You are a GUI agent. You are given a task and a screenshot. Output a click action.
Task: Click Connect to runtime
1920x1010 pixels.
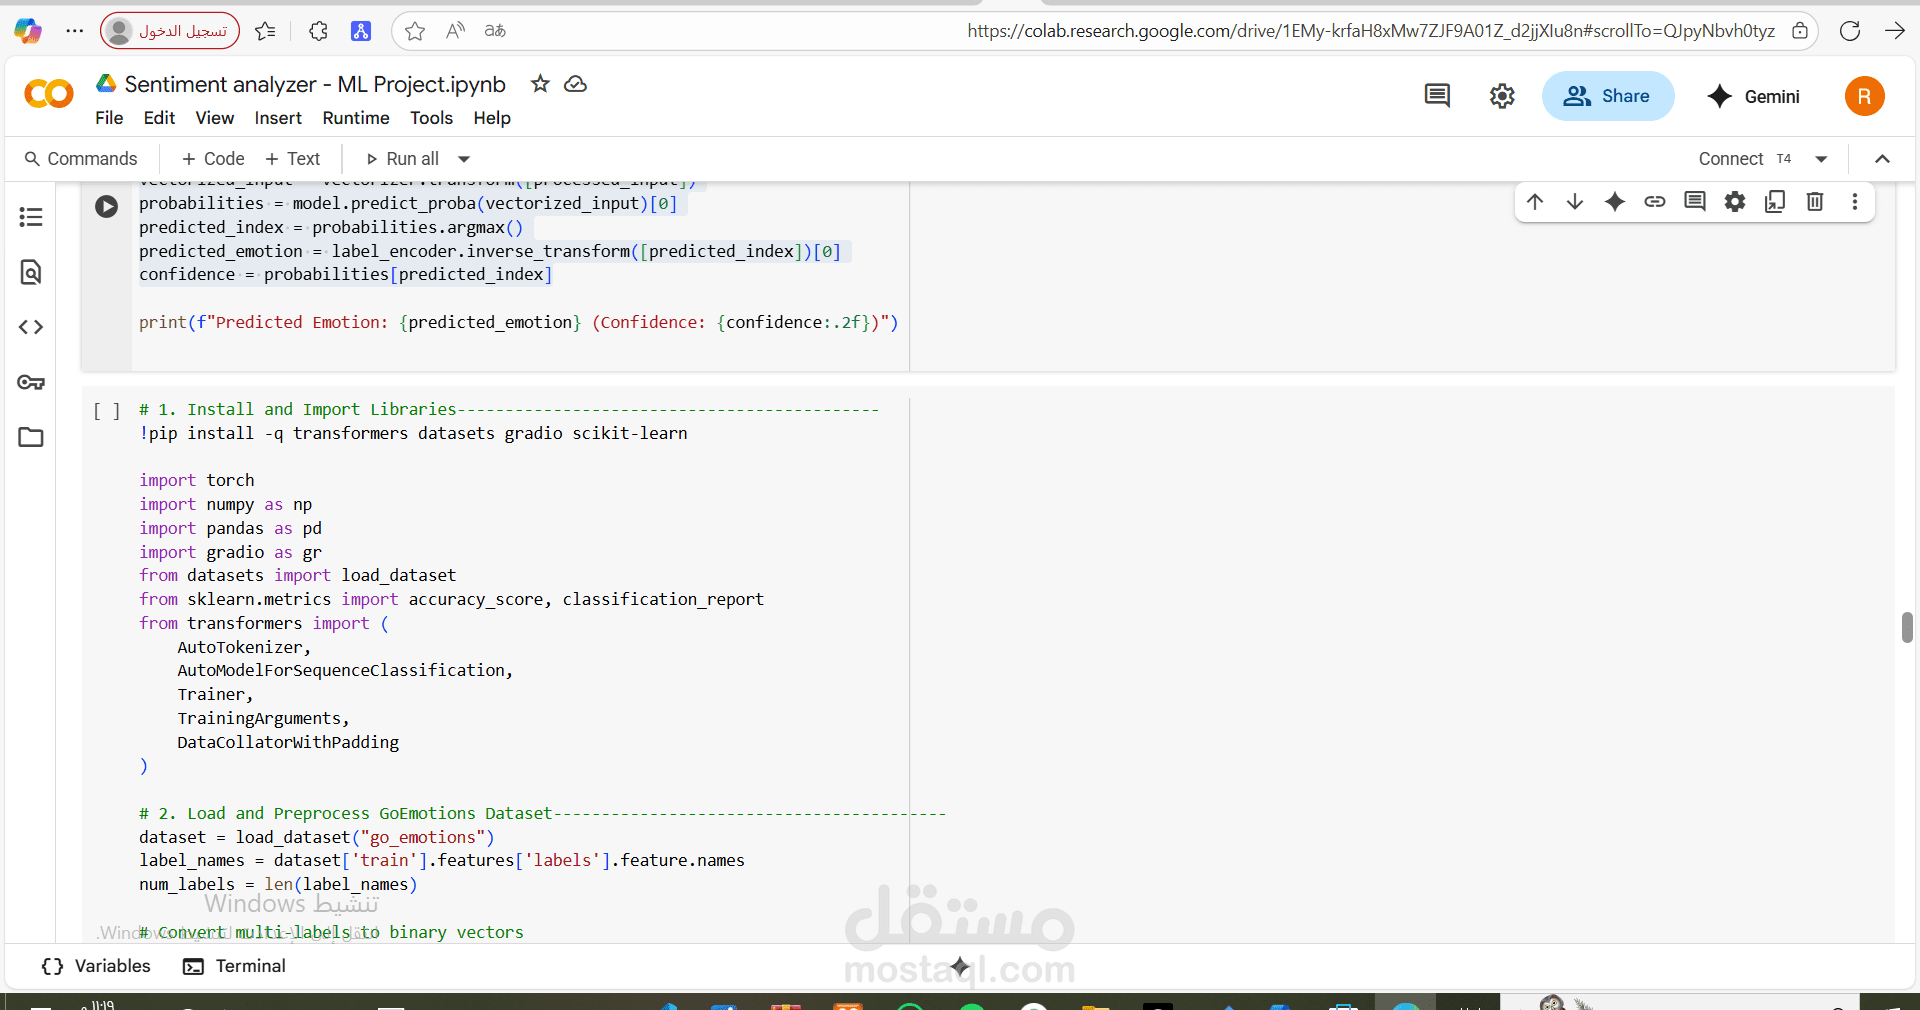pyautogui.click(x=1731, y=159)
